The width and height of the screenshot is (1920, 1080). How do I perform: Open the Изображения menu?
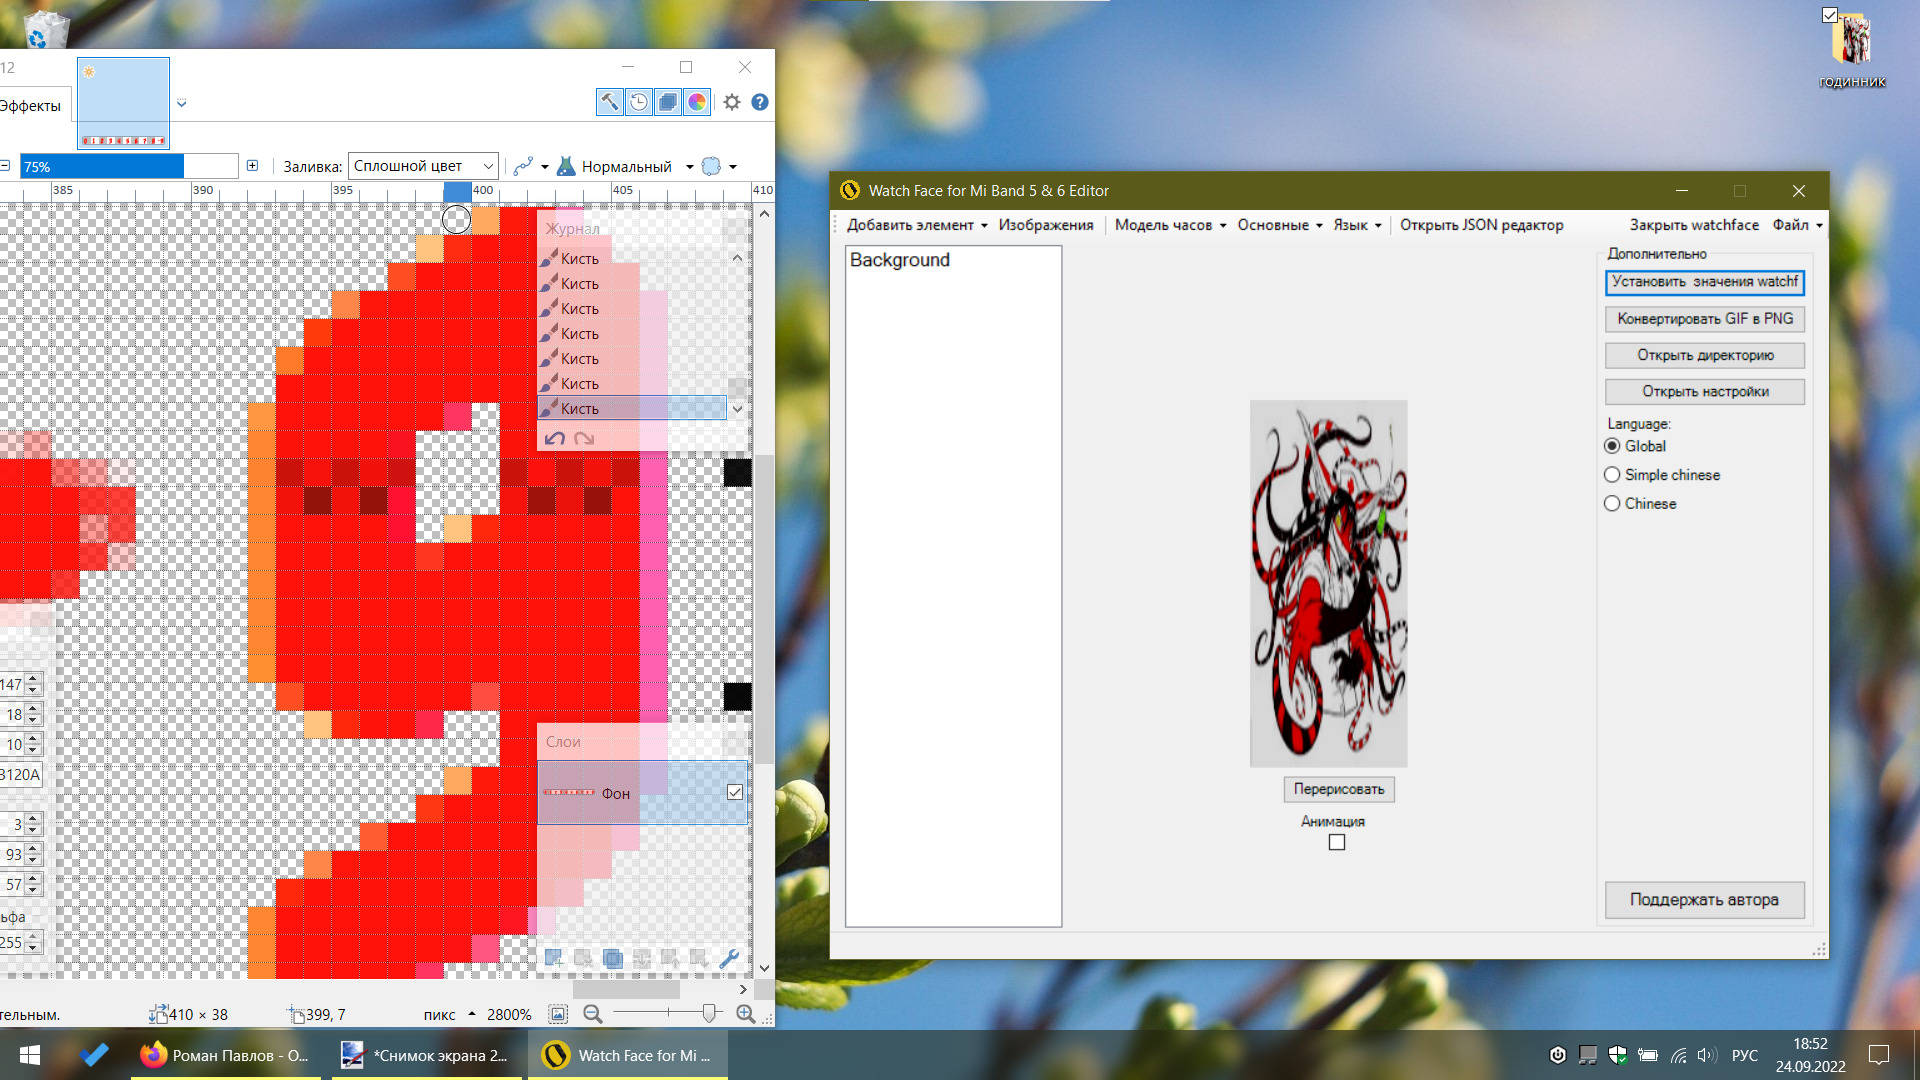[1045, 225]
